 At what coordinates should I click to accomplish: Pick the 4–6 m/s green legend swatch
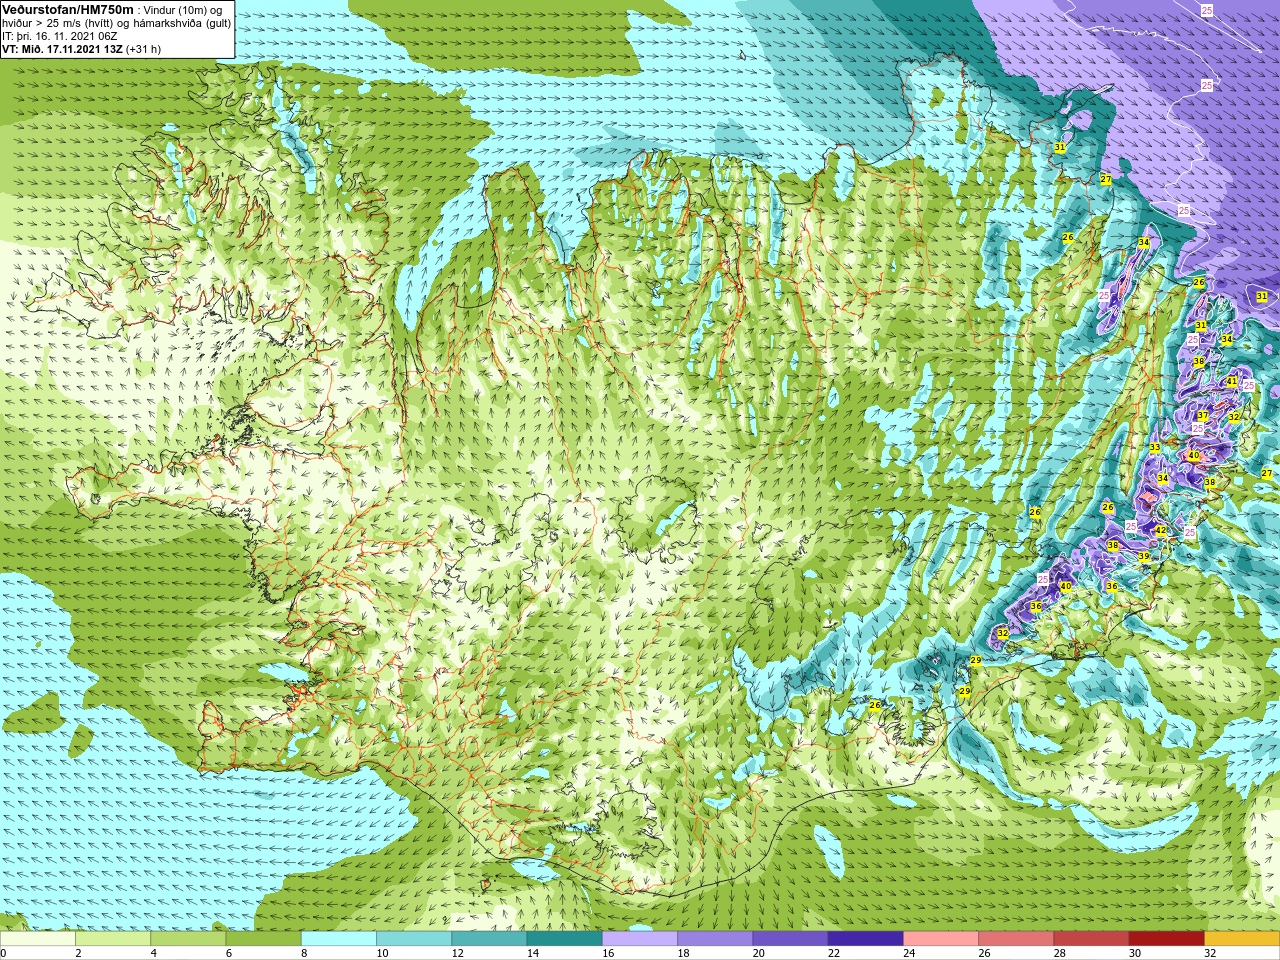coord(188,939)
